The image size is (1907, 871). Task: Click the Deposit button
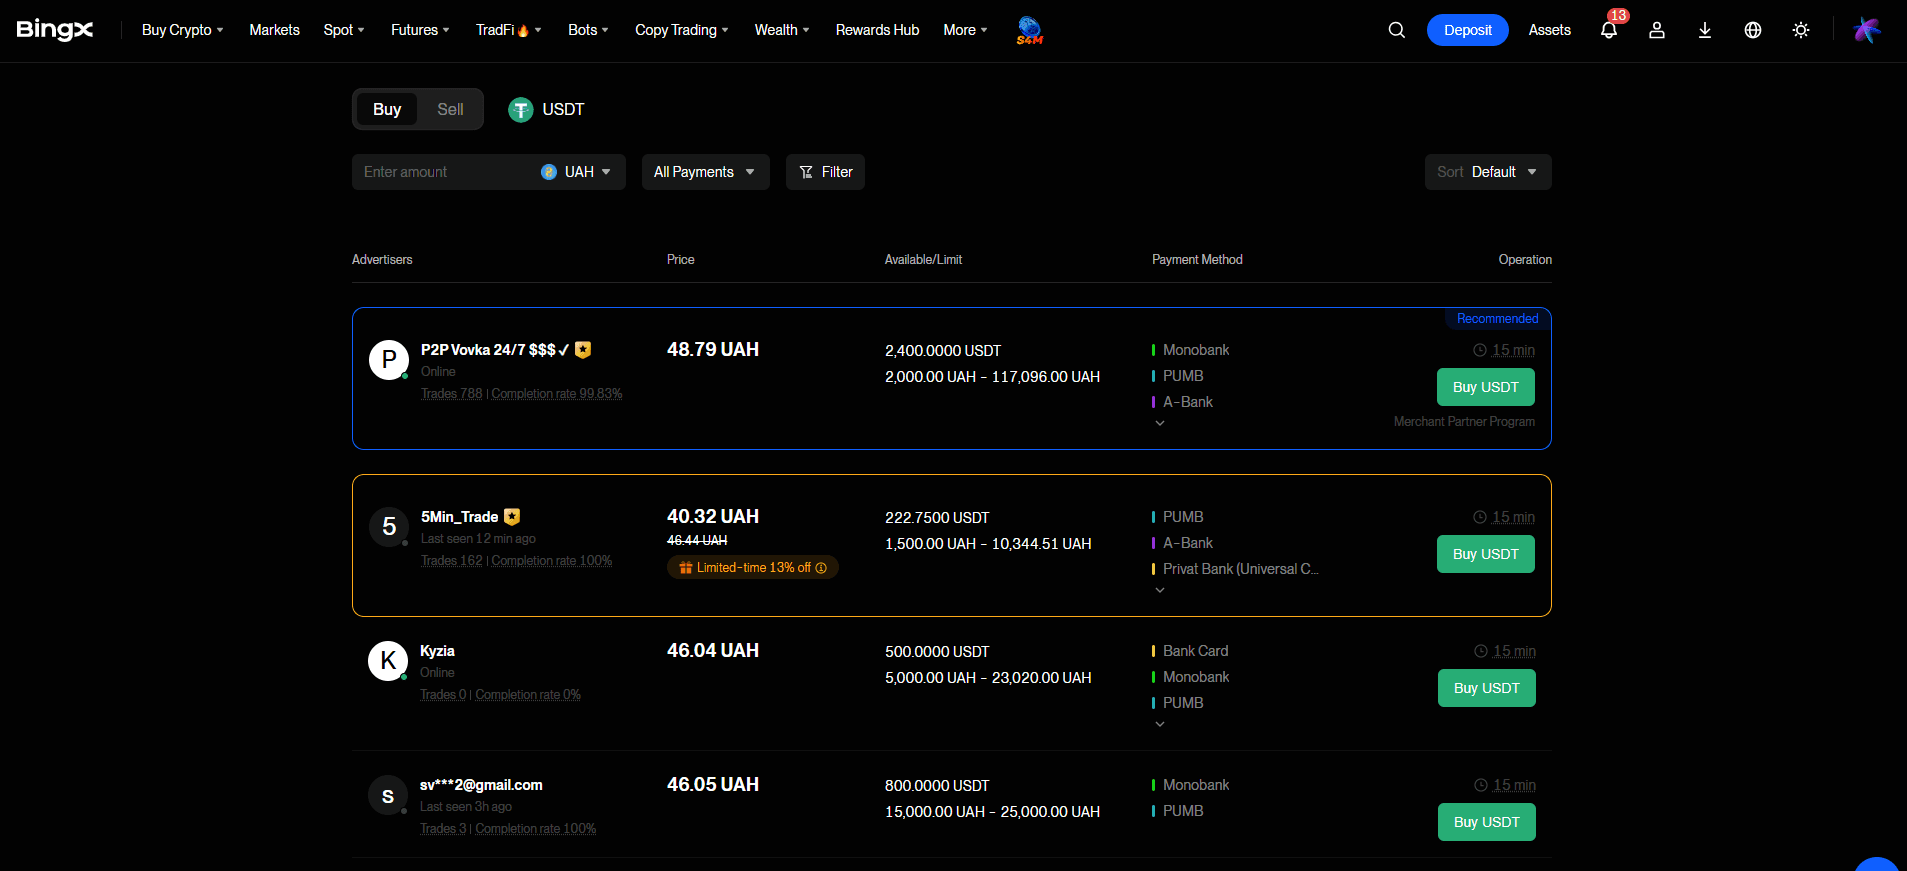point(1467,30)
